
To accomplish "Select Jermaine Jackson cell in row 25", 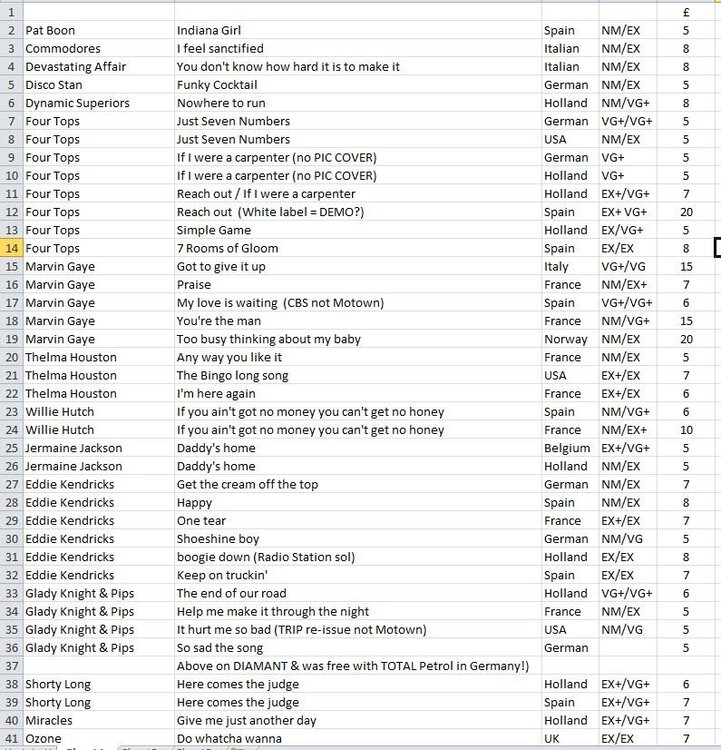I will pos(99,448).
